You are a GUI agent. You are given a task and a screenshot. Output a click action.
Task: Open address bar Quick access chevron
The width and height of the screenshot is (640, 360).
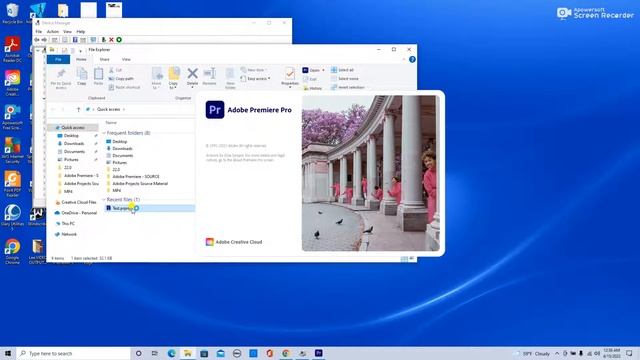point(124,109)
